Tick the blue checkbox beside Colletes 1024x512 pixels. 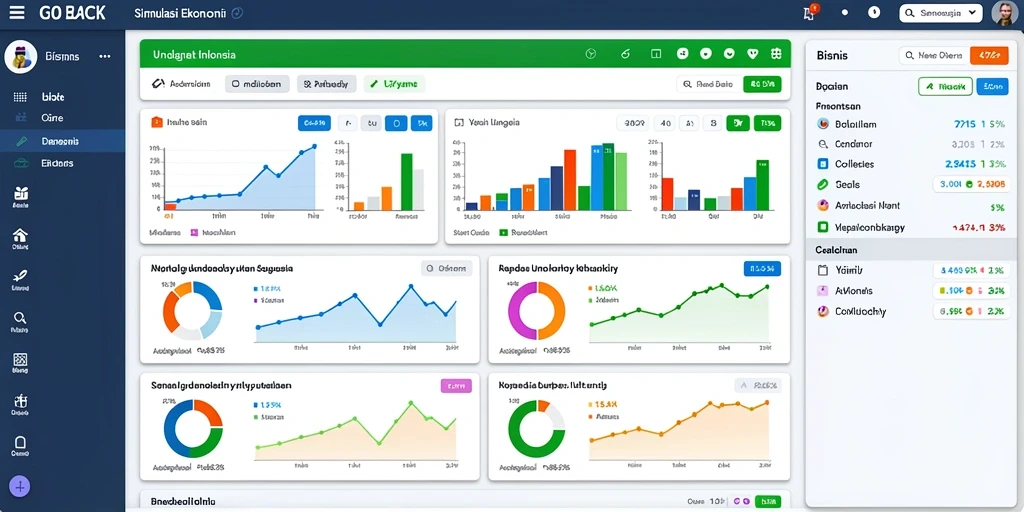click(x=823, y=164)
